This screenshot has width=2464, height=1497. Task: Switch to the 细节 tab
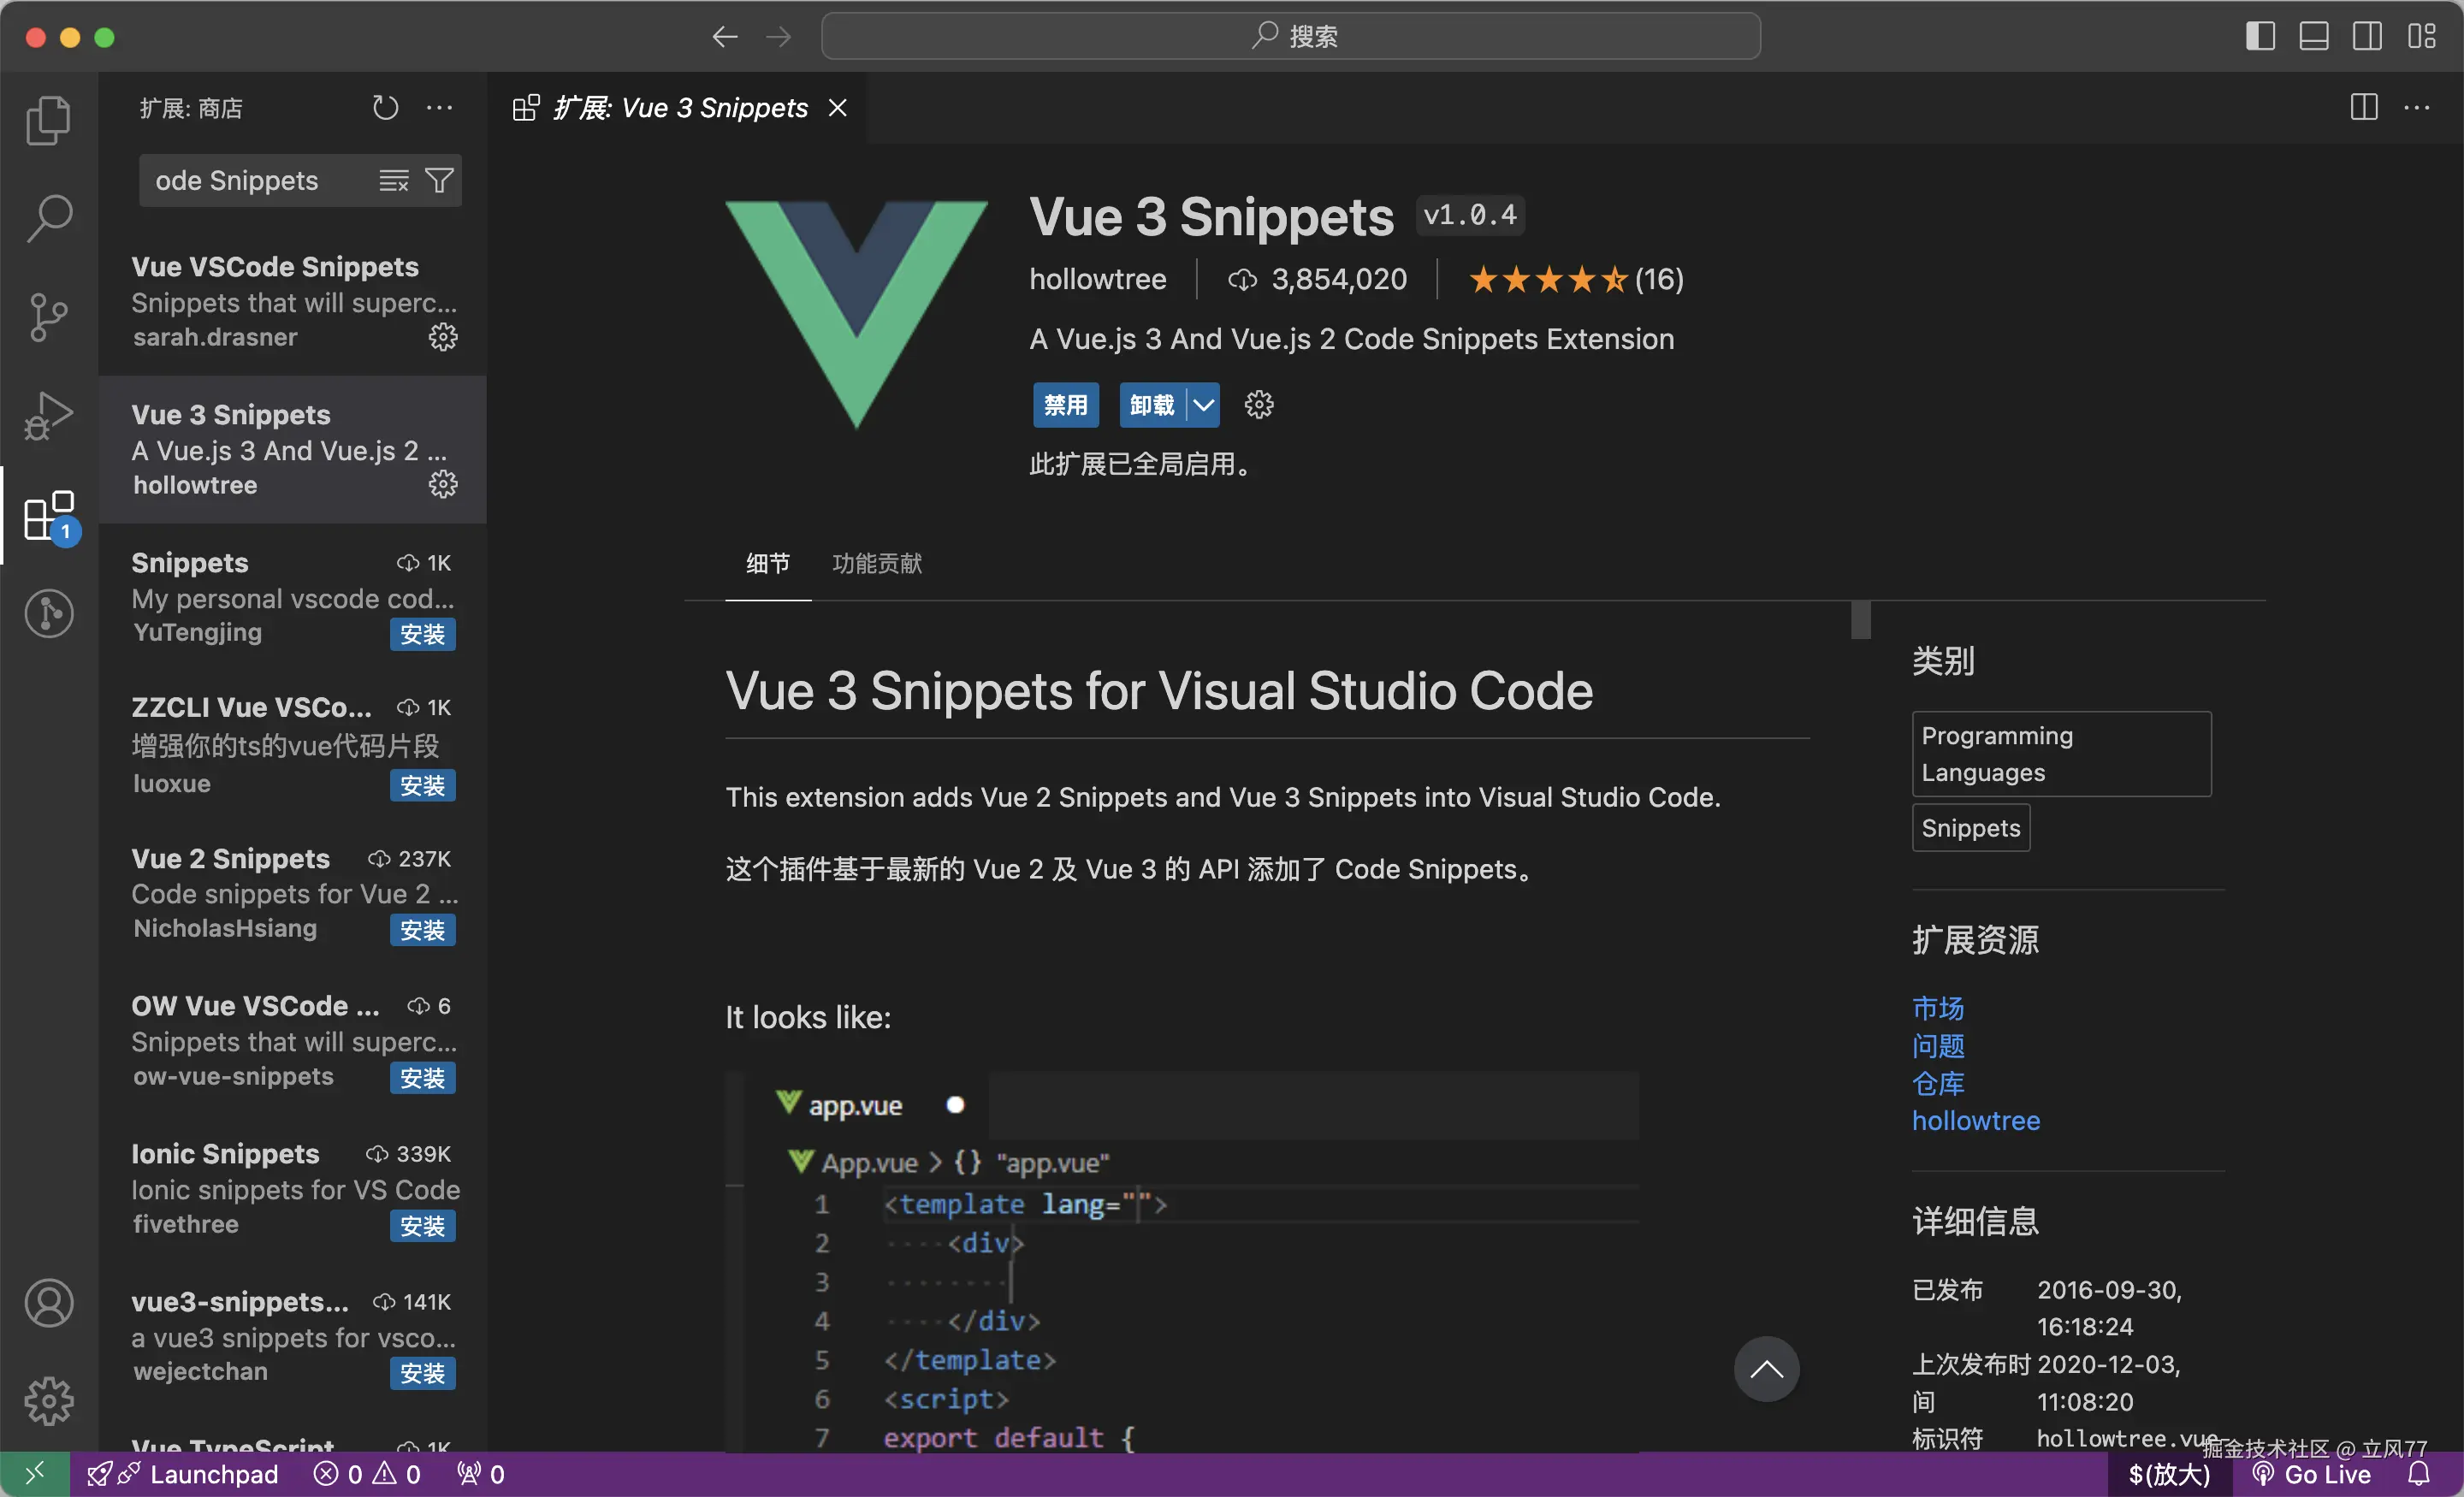pyautogui.click(x=767, y=563)
